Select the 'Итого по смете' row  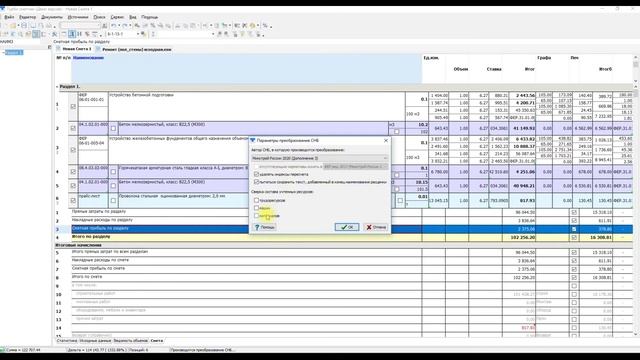(344, 278)
